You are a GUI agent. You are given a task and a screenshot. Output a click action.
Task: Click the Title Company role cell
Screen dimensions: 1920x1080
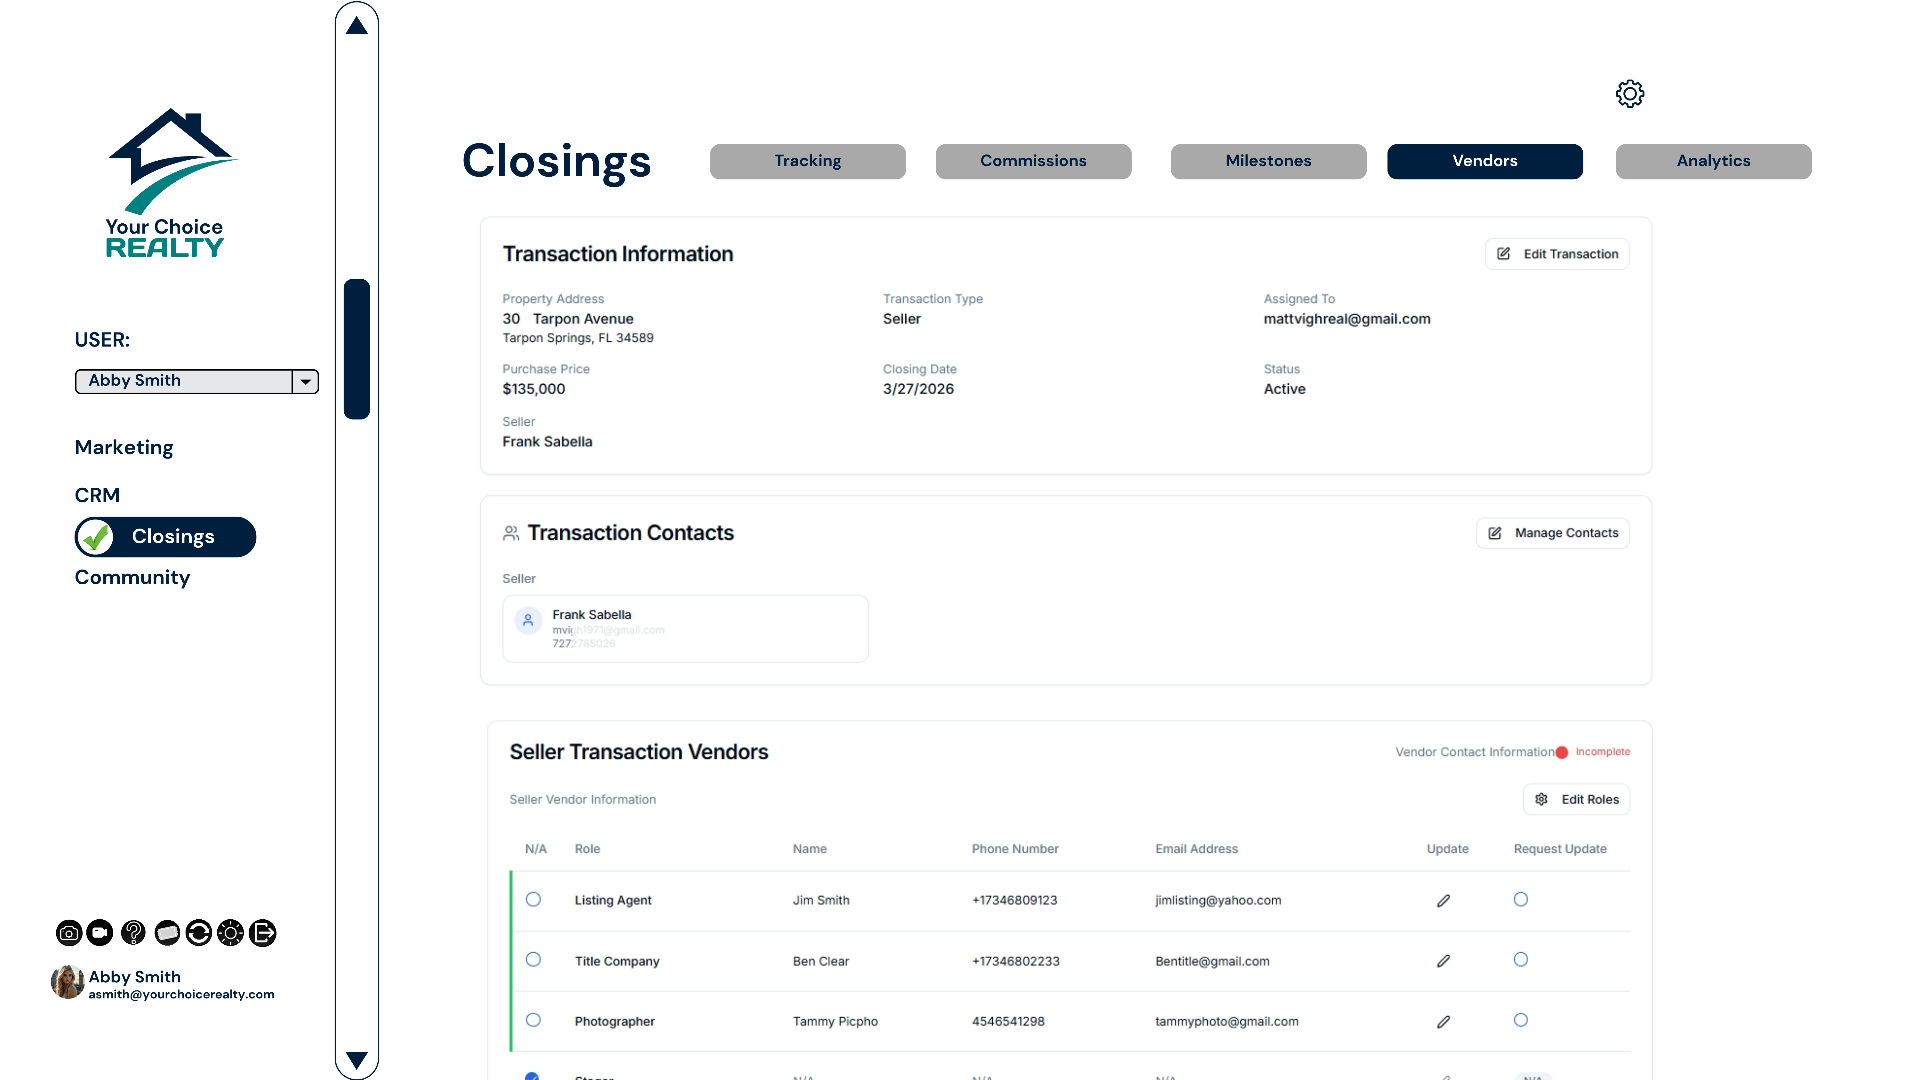617,962
